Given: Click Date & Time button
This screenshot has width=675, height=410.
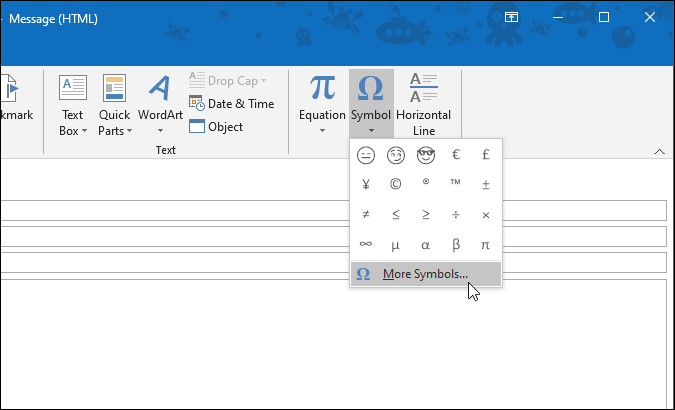Looking at the screenshot, I should 231,104.
